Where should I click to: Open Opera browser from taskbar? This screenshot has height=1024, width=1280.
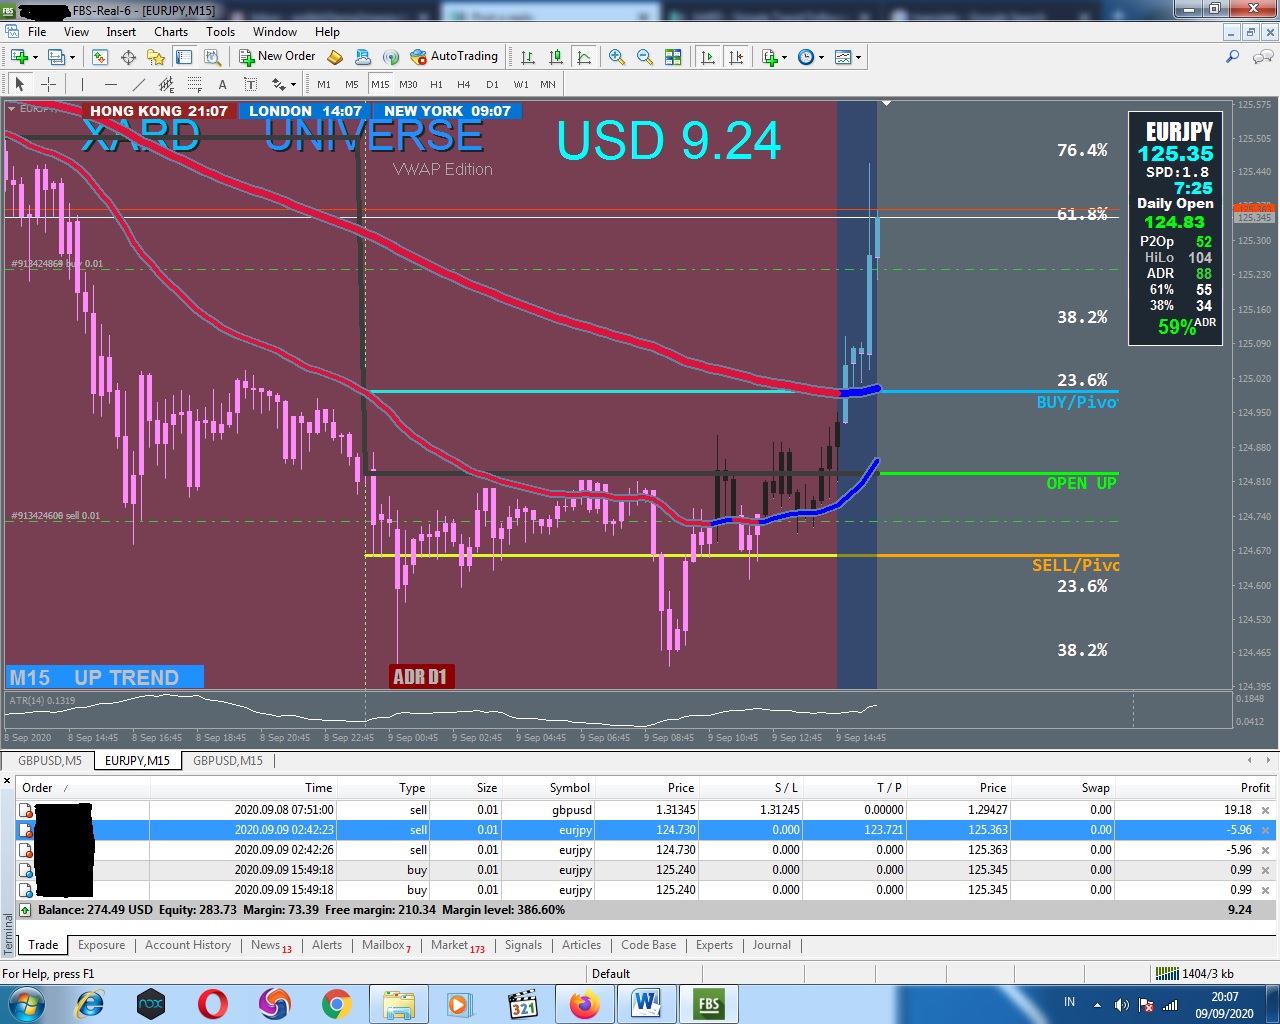click(x=212, y=1004)
